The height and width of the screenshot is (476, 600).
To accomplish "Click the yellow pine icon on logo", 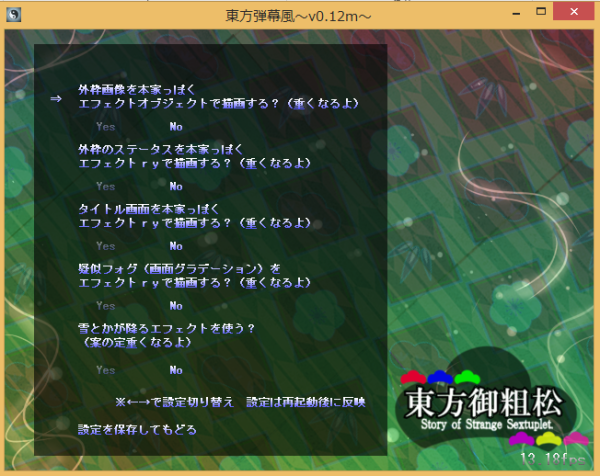I will [549, 439].
